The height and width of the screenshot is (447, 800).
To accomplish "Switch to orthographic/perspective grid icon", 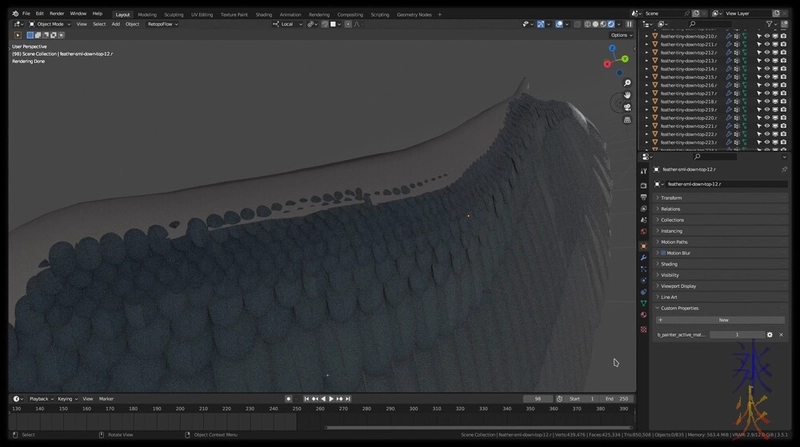I will coord(627,119).
